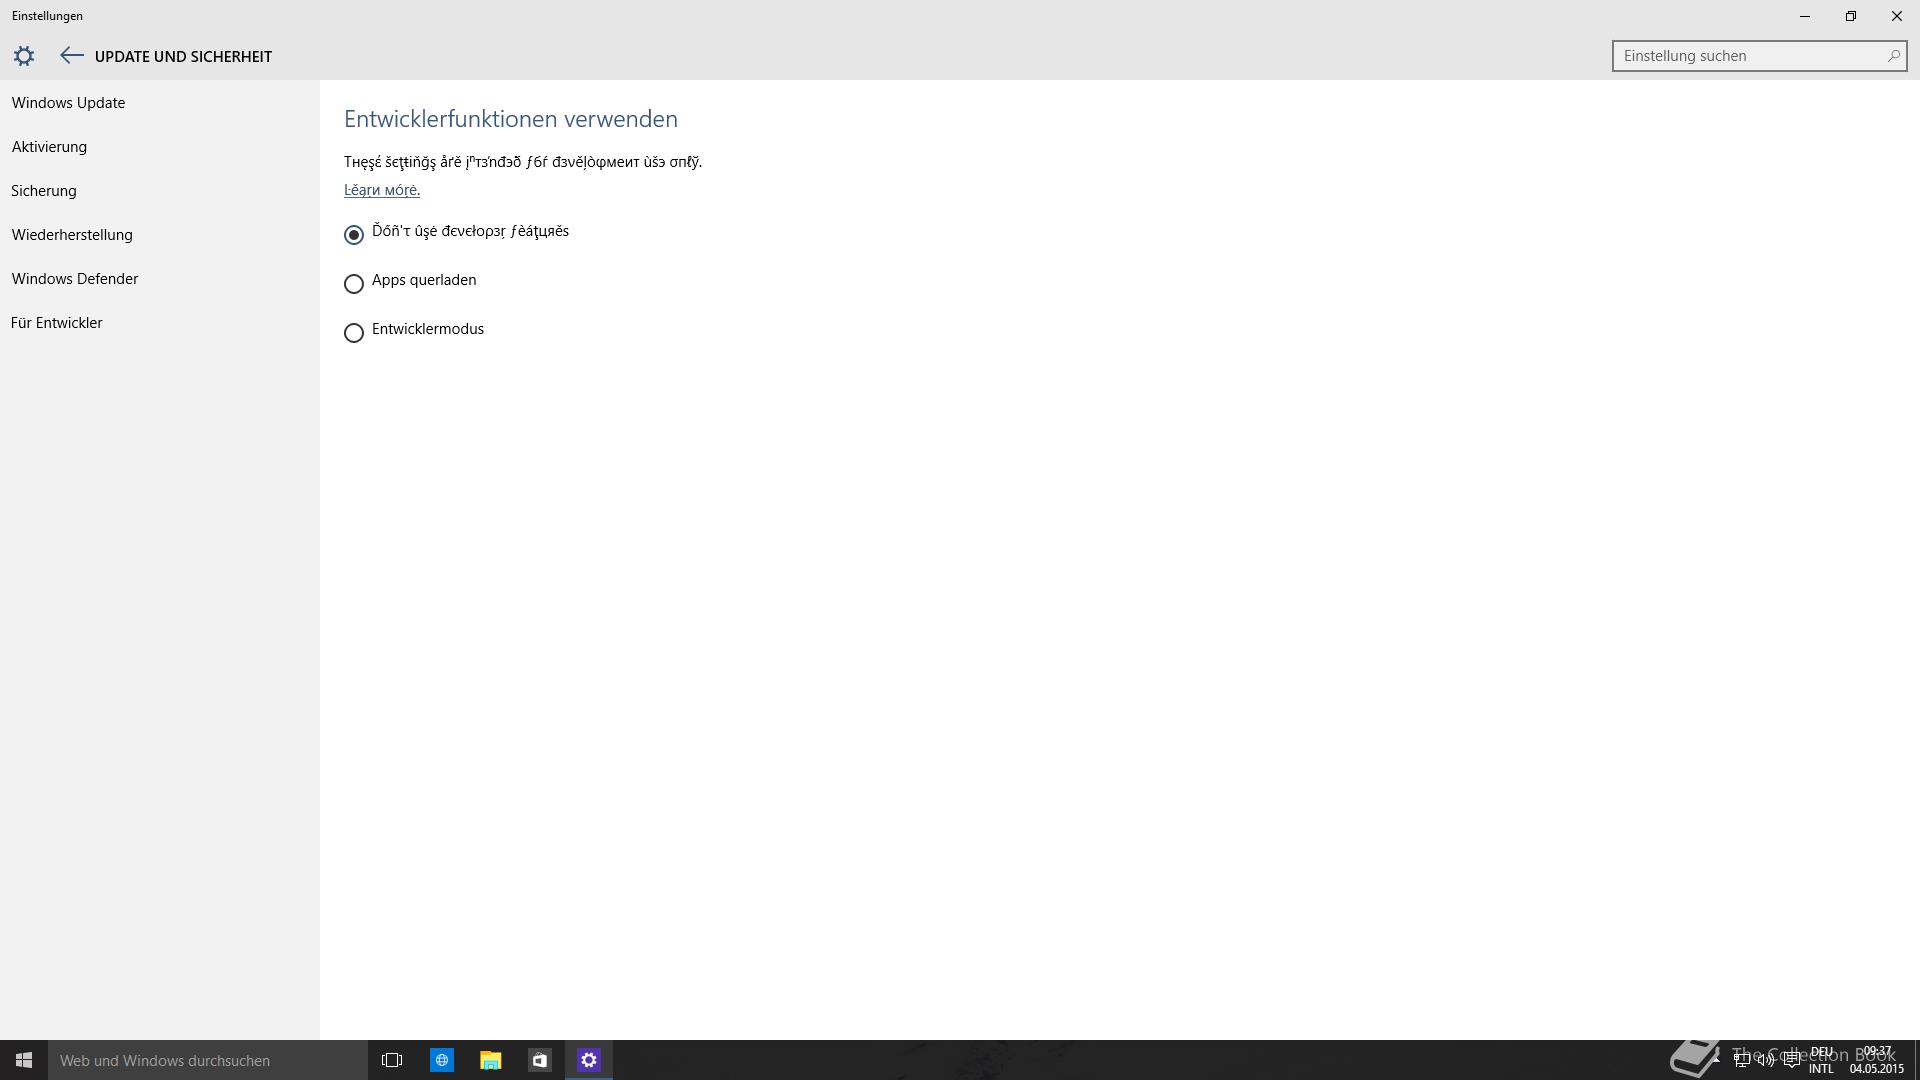Open the DEU INTL keyboard language switcher

pos(1821,1060)
